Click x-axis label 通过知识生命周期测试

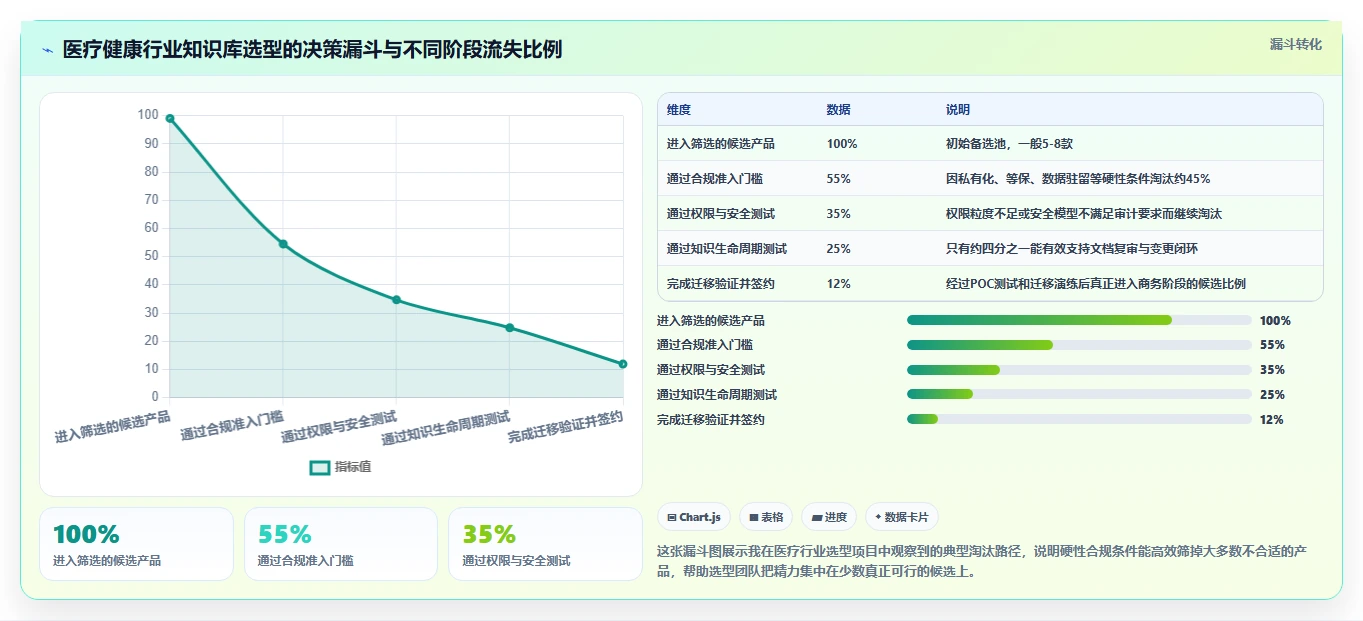click(446, 428)
